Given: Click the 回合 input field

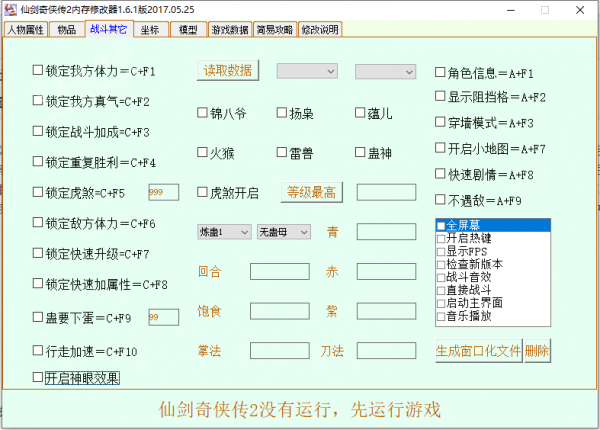Looking at the screenshot, I should [x=280, y=272].
